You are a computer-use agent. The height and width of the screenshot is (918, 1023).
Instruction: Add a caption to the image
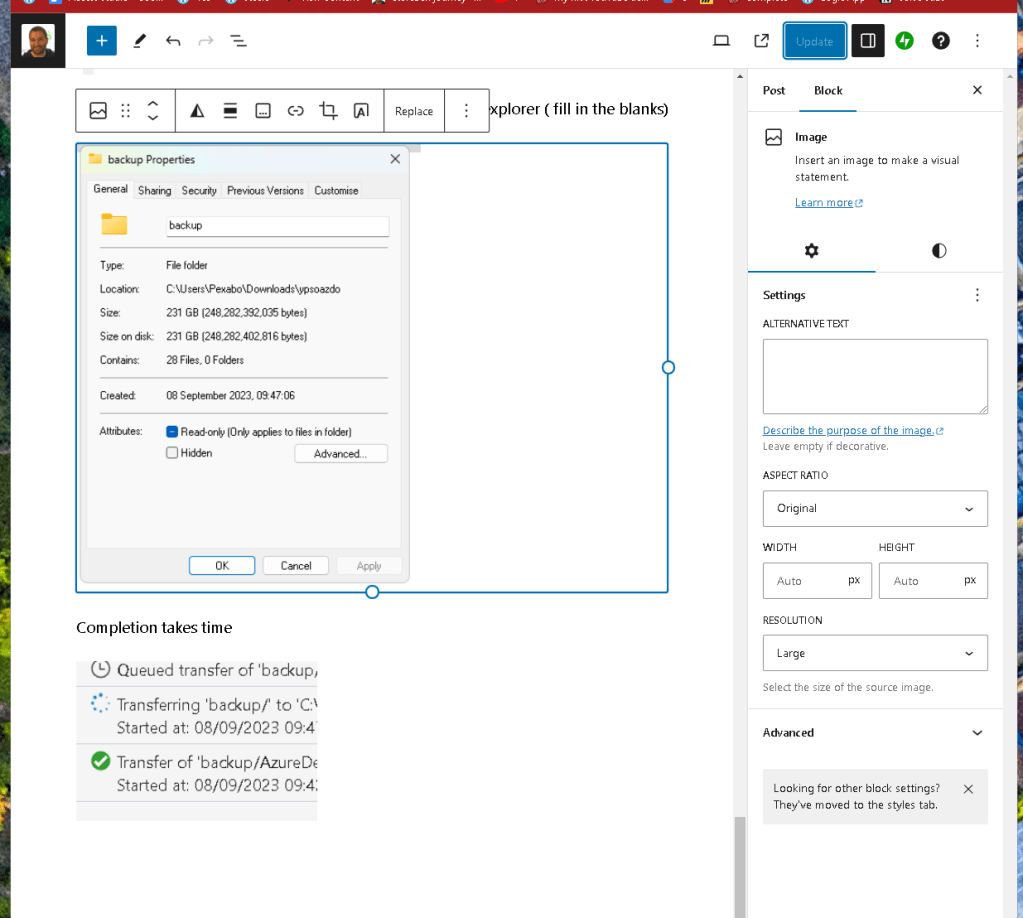(x=263, y=111)
